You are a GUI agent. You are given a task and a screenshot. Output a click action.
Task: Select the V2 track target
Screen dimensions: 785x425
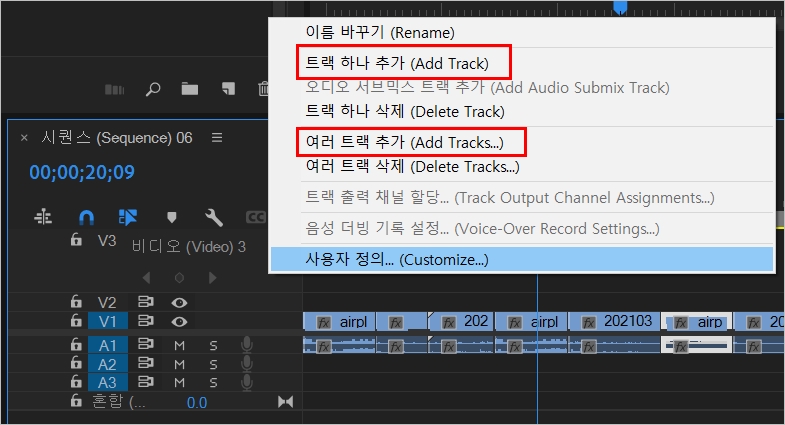[x=107, y=302]
